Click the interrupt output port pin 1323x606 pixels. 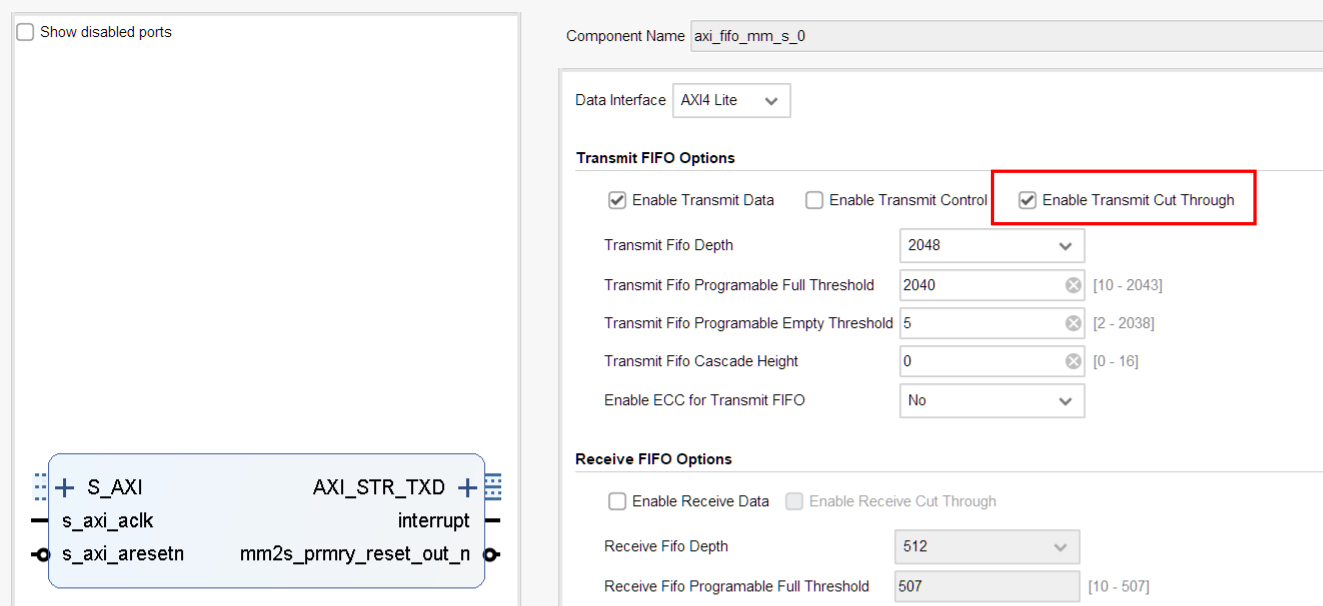coord(492,521)
